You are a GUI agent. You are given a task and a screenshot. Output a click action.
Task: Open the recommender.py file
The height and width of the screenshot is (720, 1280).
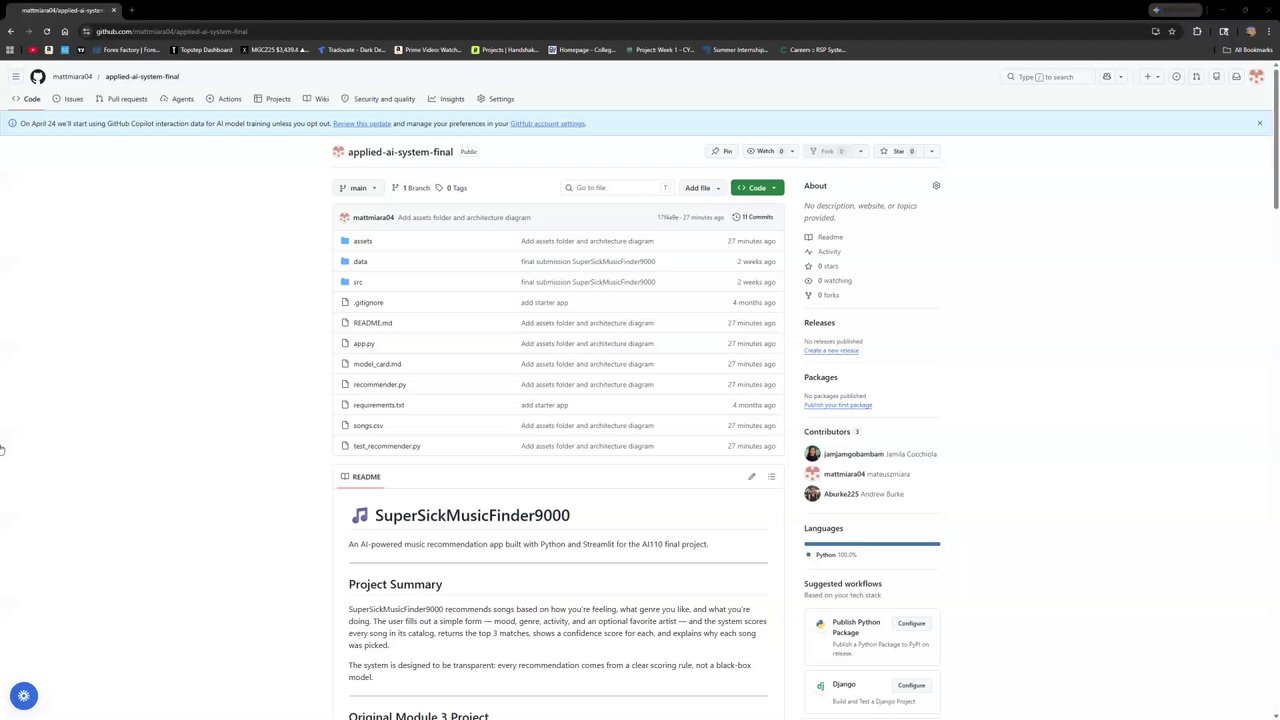(379, 385)
